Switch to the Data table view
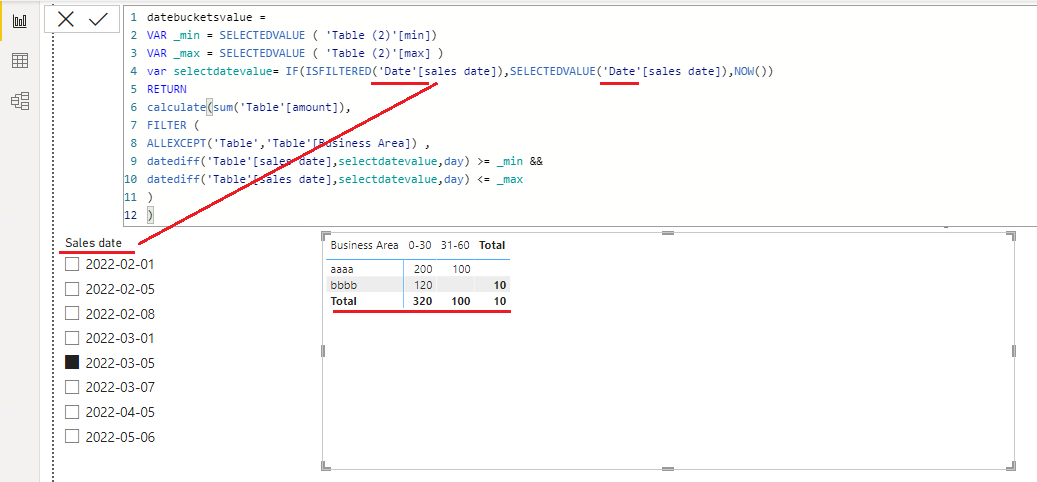 point(20,61)
